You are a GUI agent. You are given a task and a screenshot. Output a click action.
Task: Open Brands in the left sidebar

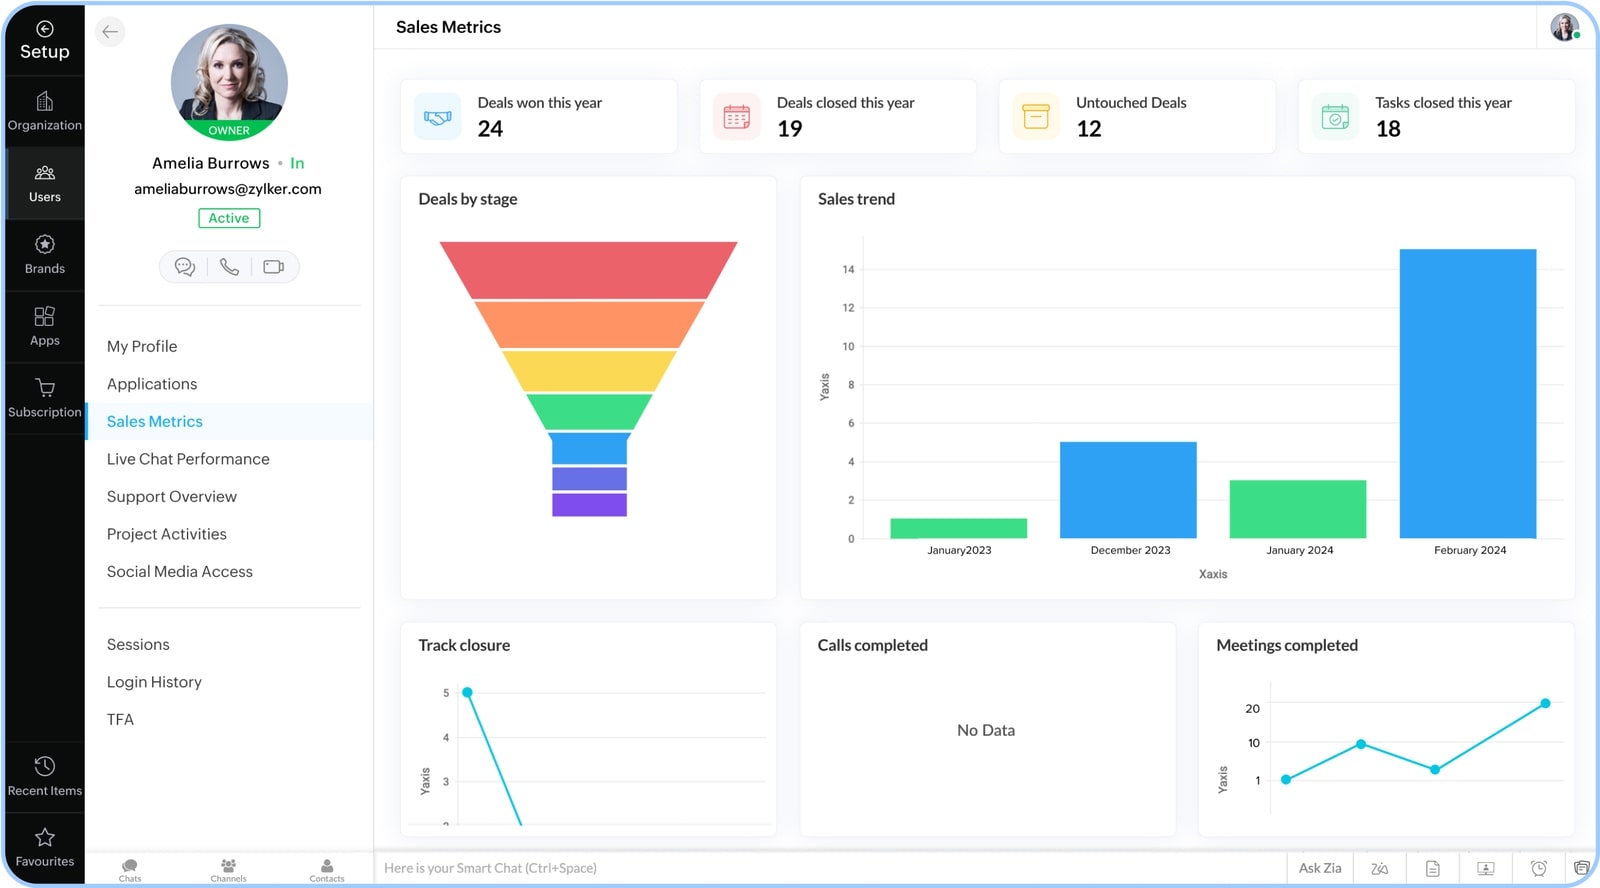(45, 255)
